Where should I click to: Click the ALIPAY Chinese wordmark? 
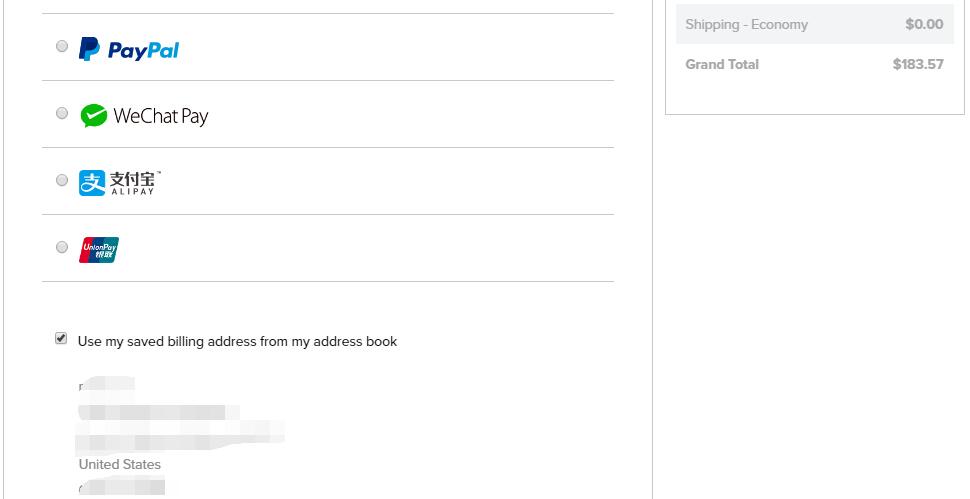(x=134, y=183)
